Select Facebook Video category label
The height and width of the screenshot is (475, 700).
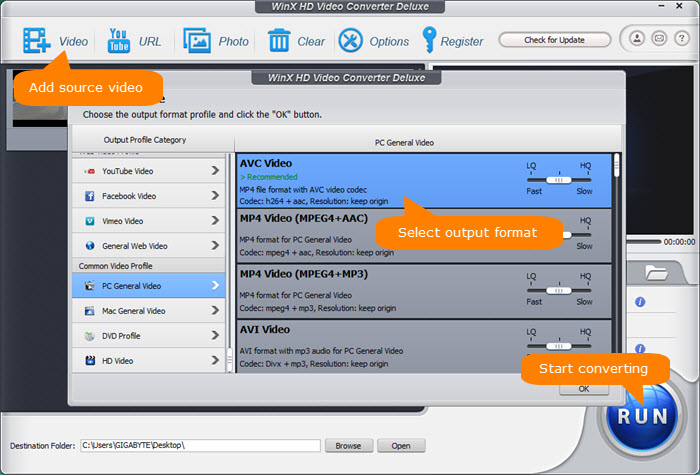pyautogui.click(x=129, y=196)
